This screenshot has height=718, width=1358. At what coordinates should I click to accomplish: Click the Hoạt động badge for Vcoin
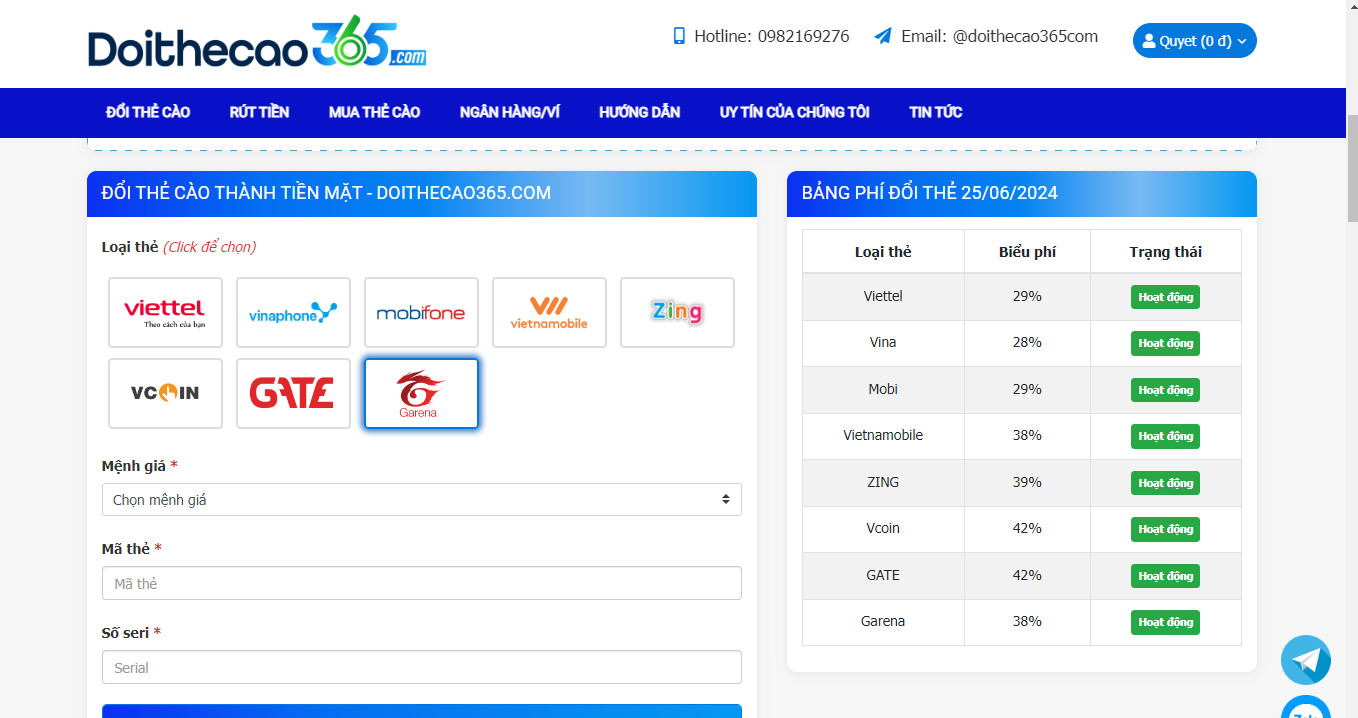click(1165, 529)
